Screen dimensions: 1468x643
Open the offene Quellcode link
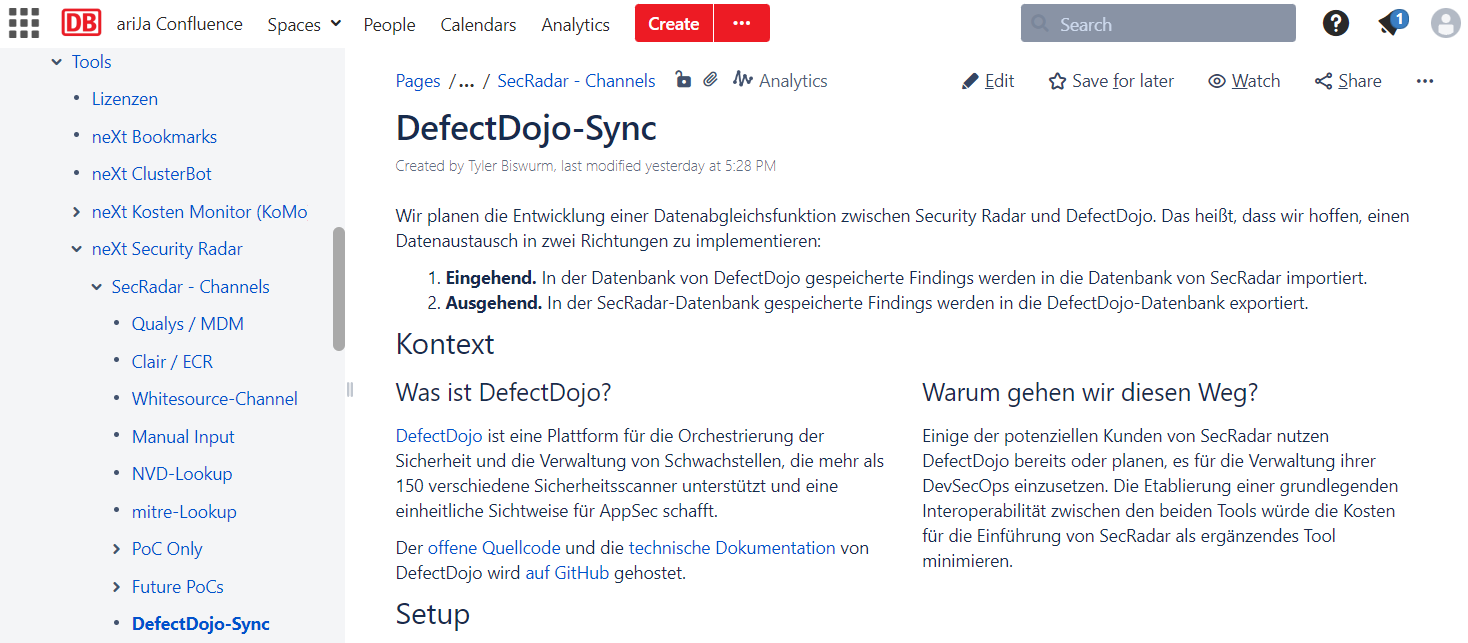click(x=495, y=548)
